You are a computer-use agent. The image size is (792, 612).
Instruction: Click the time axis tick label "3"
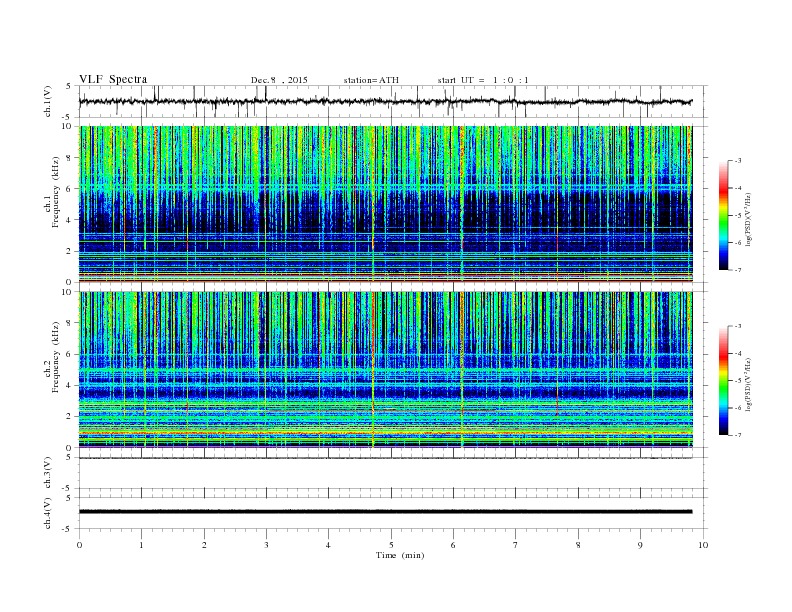[x=266, y=545]
